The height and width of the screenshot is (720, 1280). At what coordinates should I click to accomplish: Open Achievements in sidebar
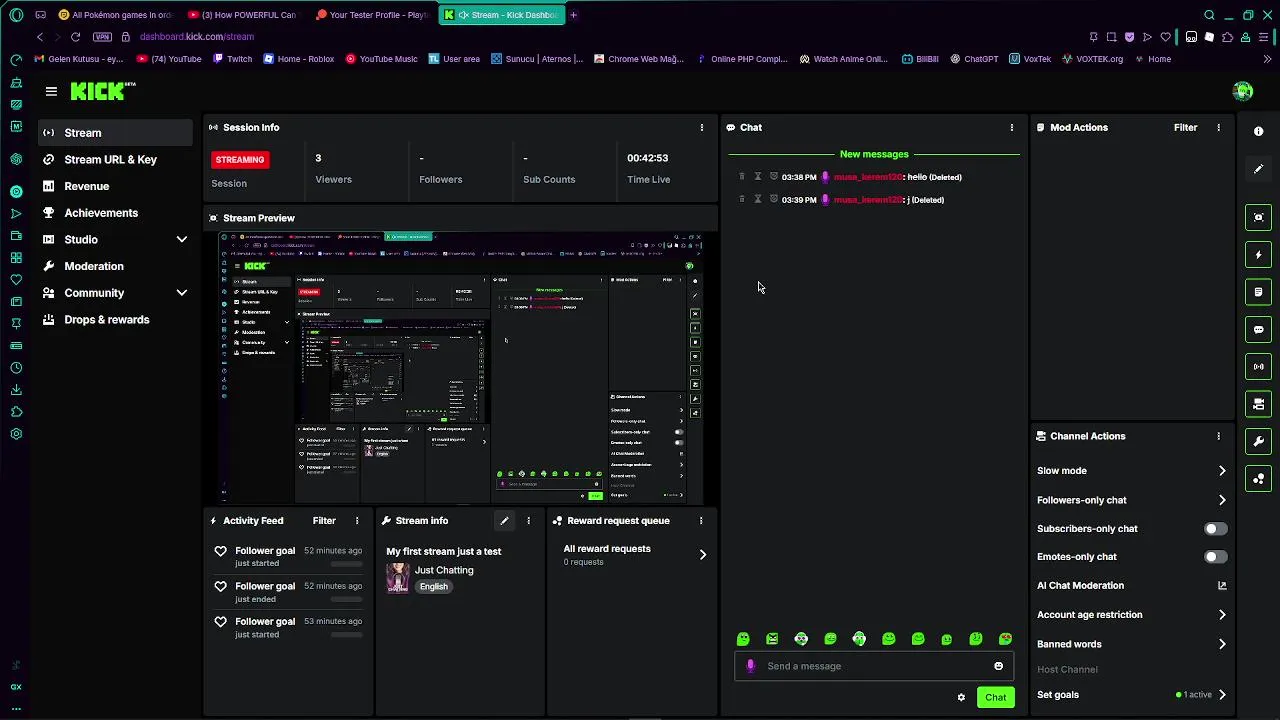116,213
